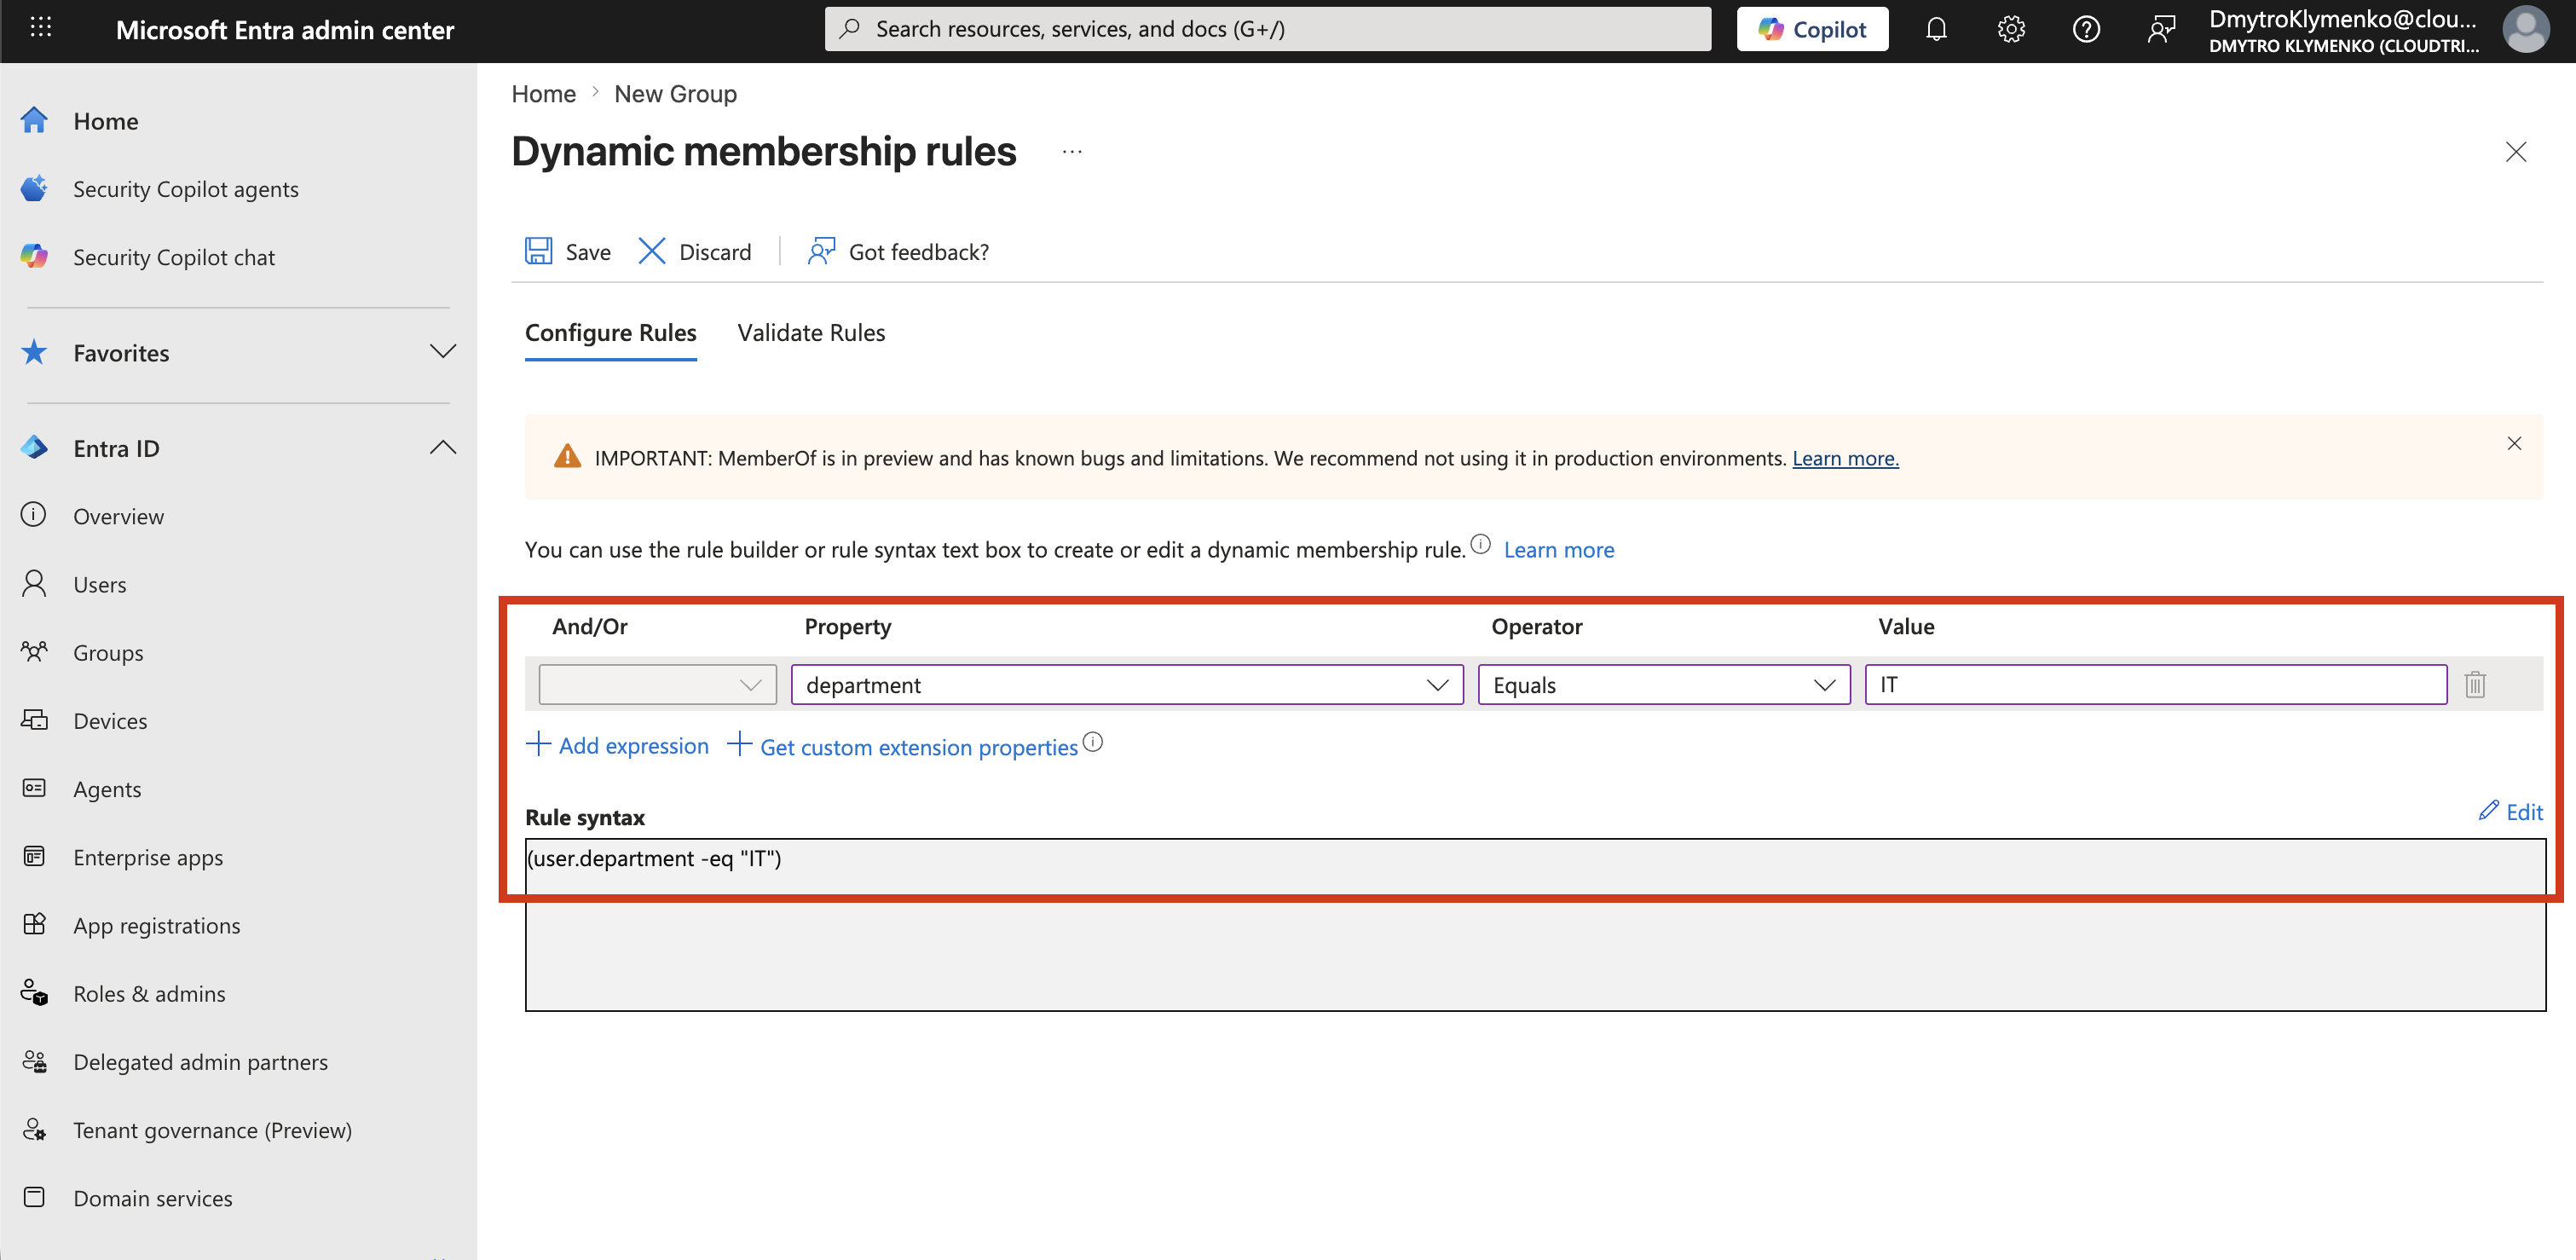Show info tooltip beside custom extension properties
The width and height of the screenshot is (2576, 1260).
[1093, 742]
